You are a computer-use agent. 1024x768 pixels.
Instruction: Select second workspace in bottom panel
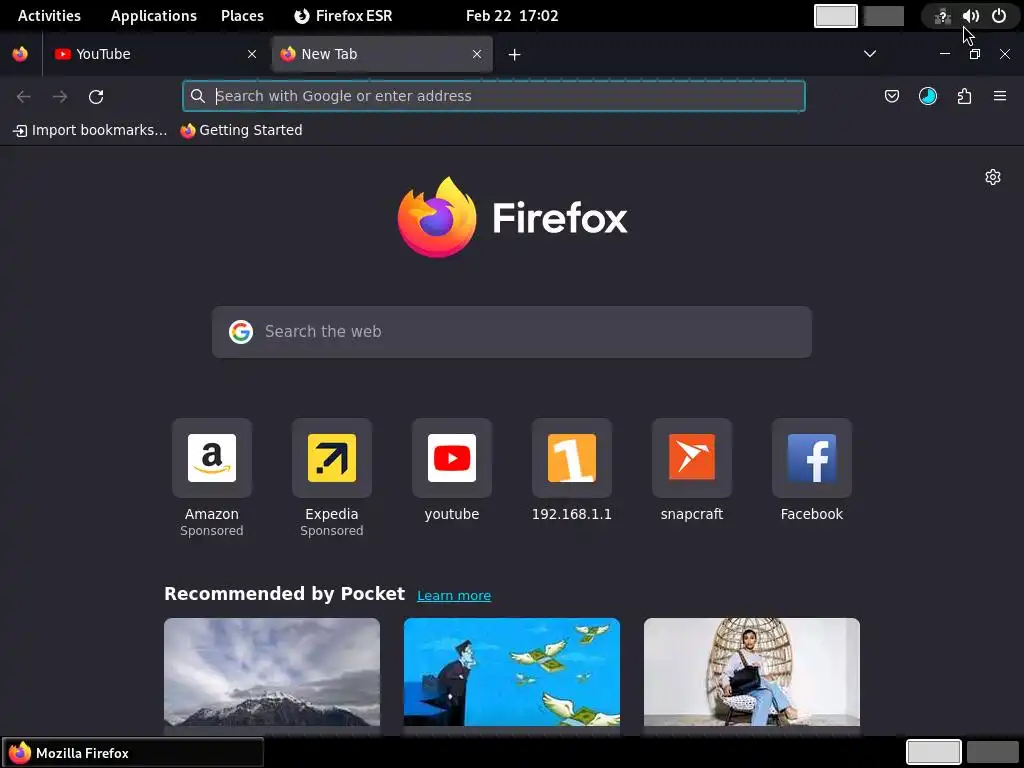coord(993,753)
